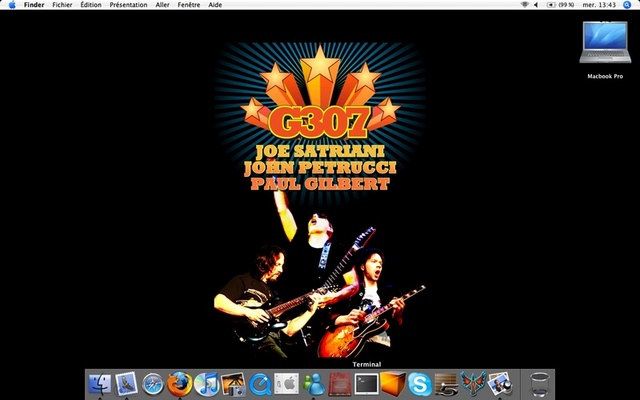640x400 pixels.
Task: Open Spotlight search in menu bar
Action: click(x=627, y=5)
